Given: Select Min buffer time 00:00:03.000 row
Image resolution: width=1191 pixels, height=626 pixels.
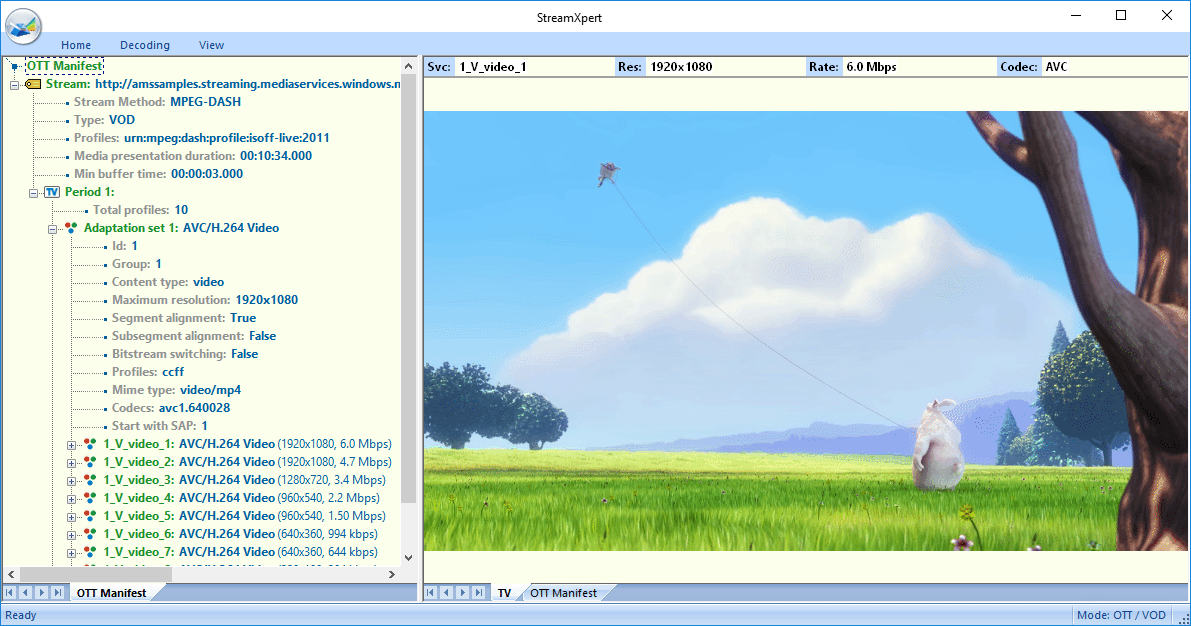Looking at the screenshot, I should tap(158, 174).
